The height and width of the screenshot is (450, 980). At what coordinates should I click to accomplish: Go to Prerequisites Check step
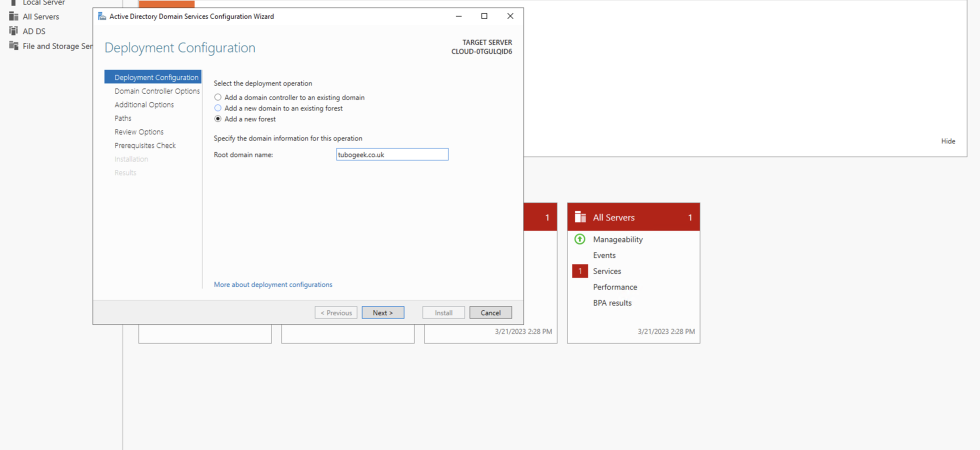tap(145, 146)
